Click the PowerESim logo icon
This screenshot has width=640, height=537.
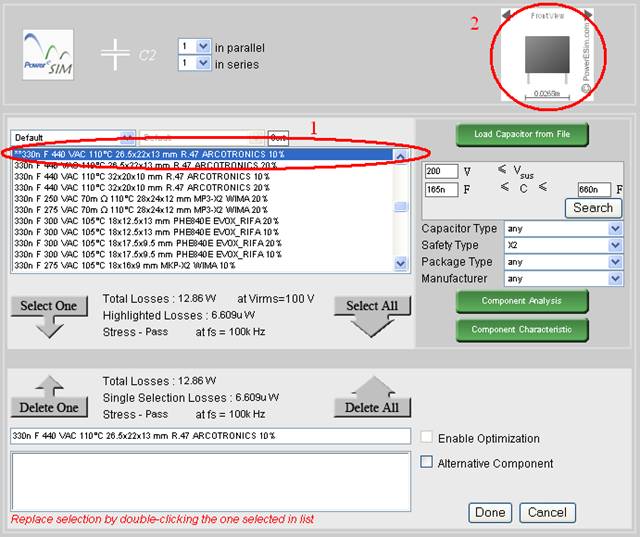click(46, 55)
